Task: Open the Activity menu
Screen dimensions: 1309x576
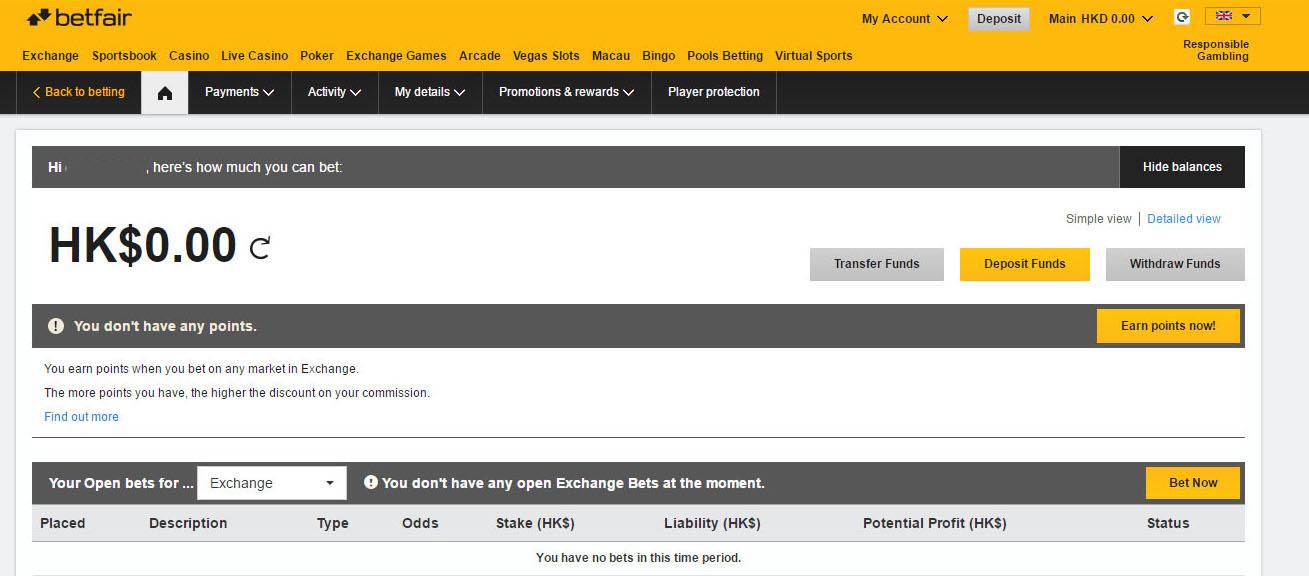Action: pos(334,92)
